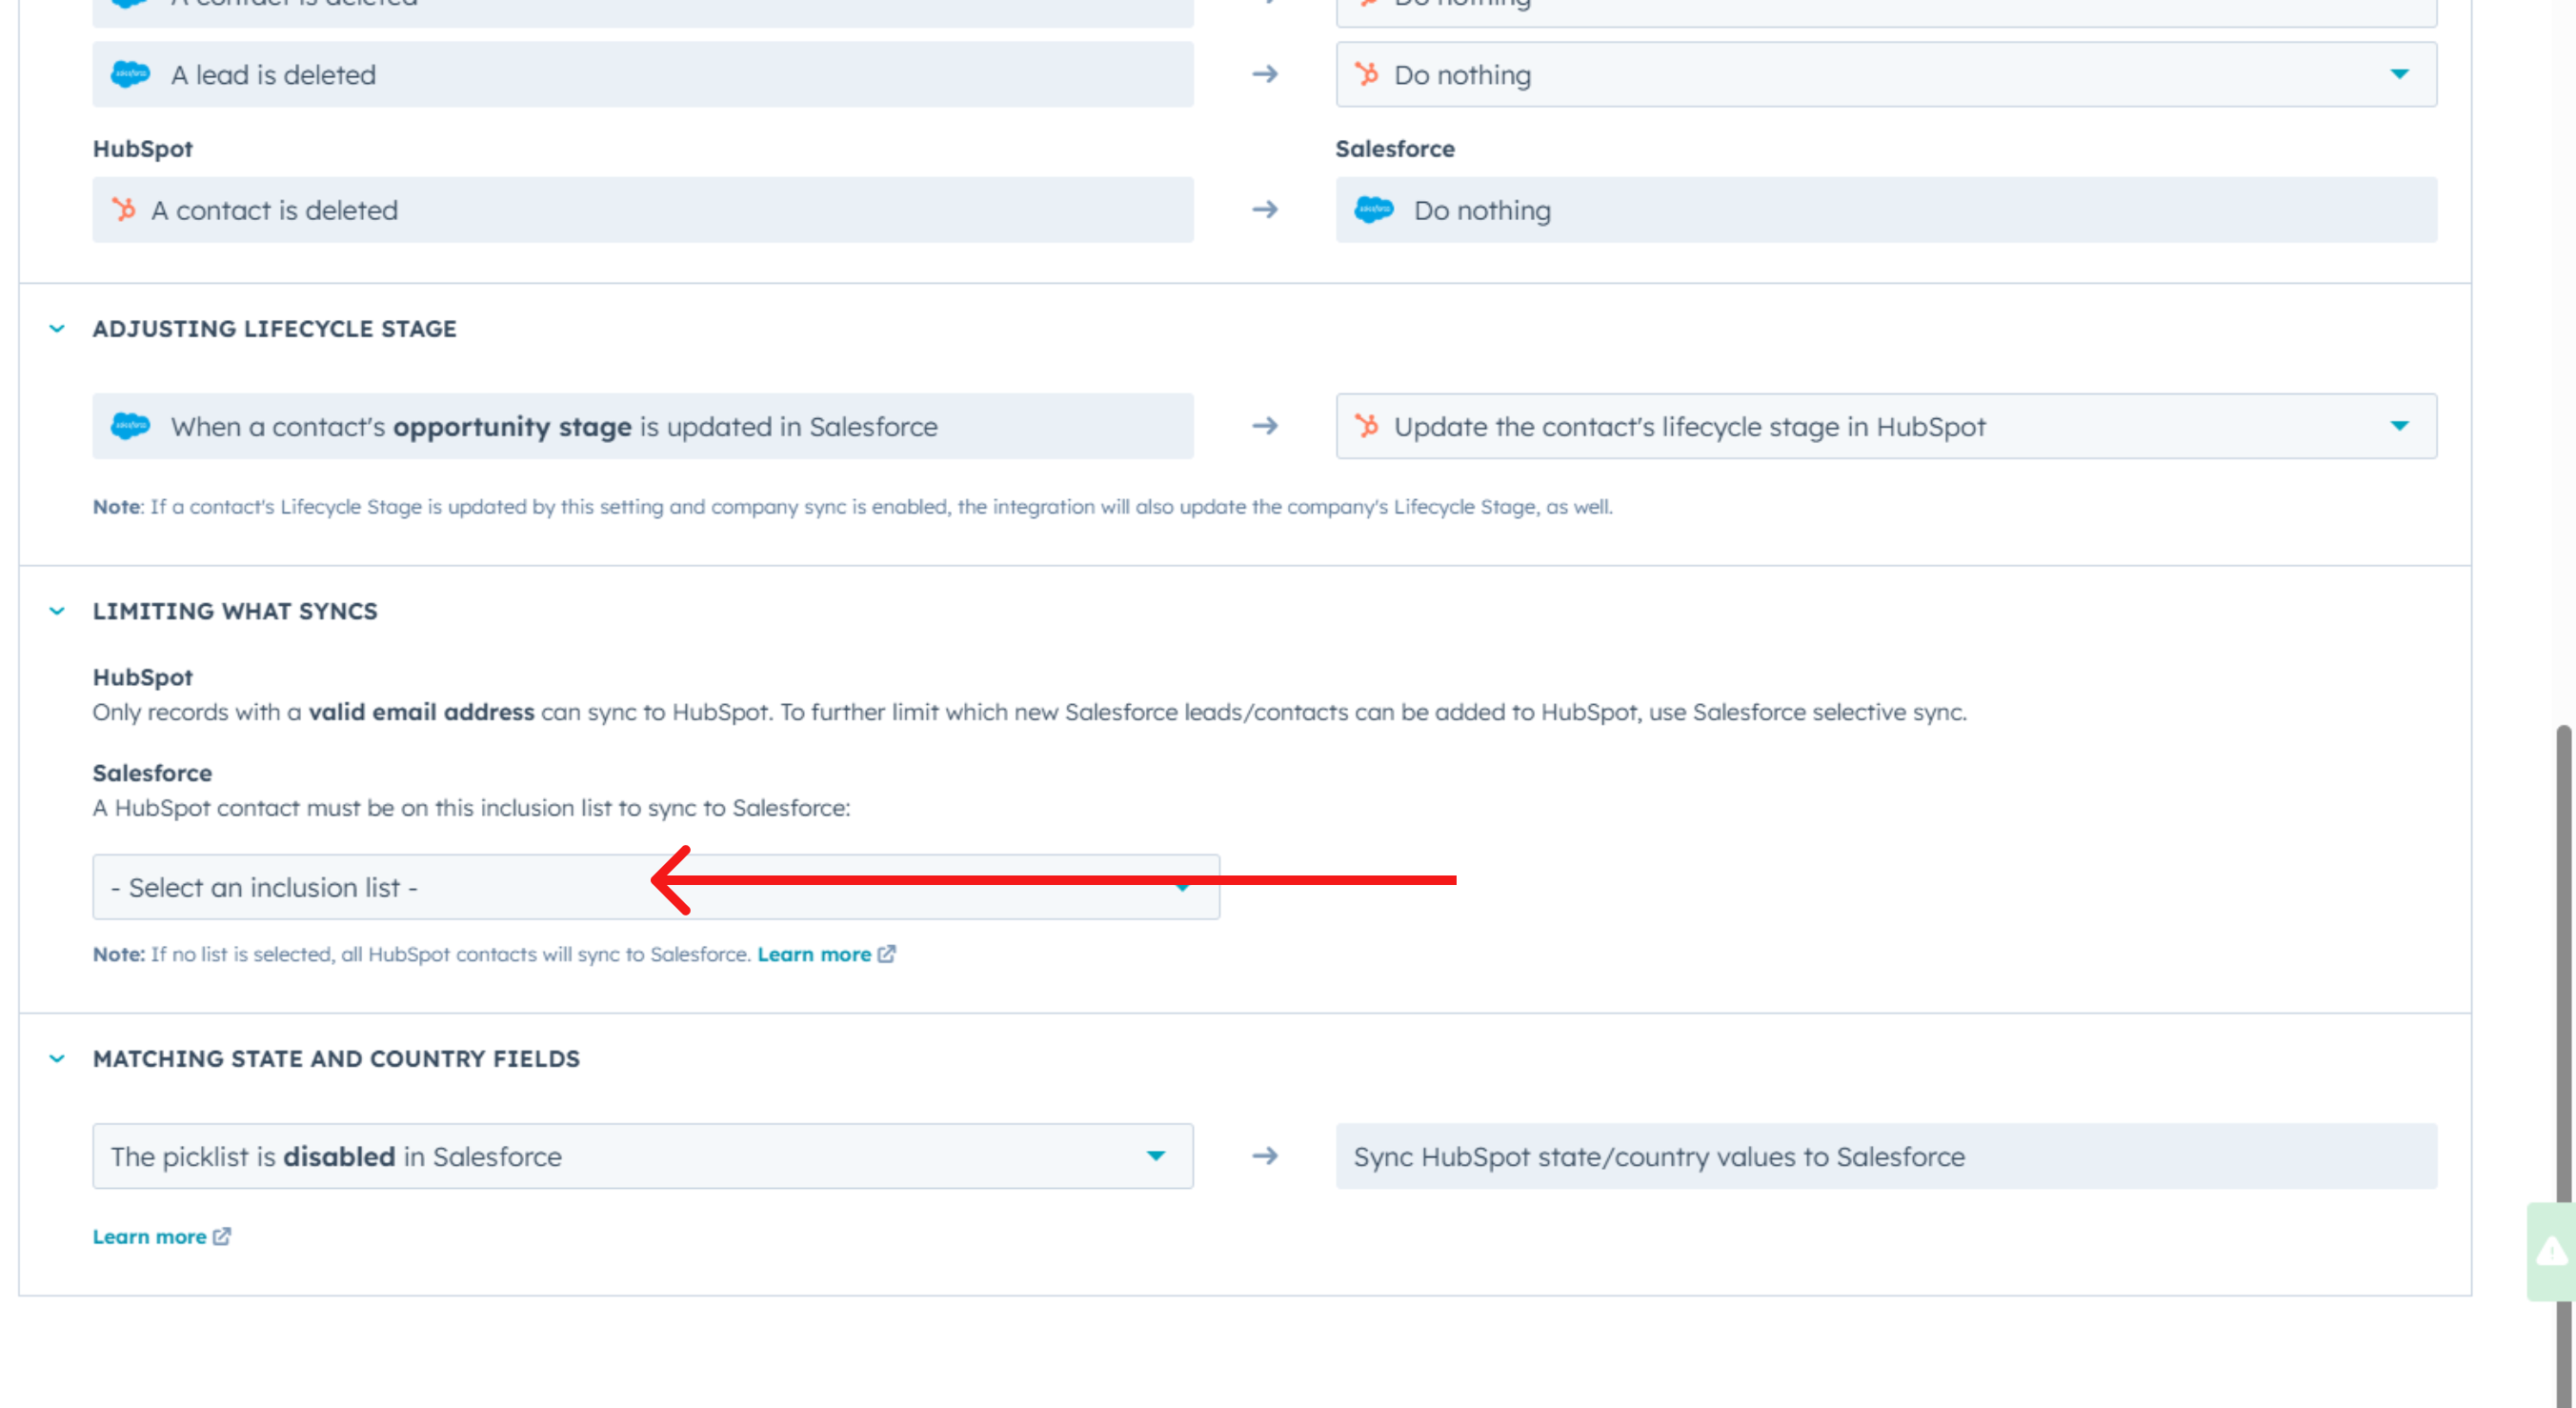
Task: Click the Salesforce cloud icon beside 'A lead is deleted'
Action: coord(131,74)
